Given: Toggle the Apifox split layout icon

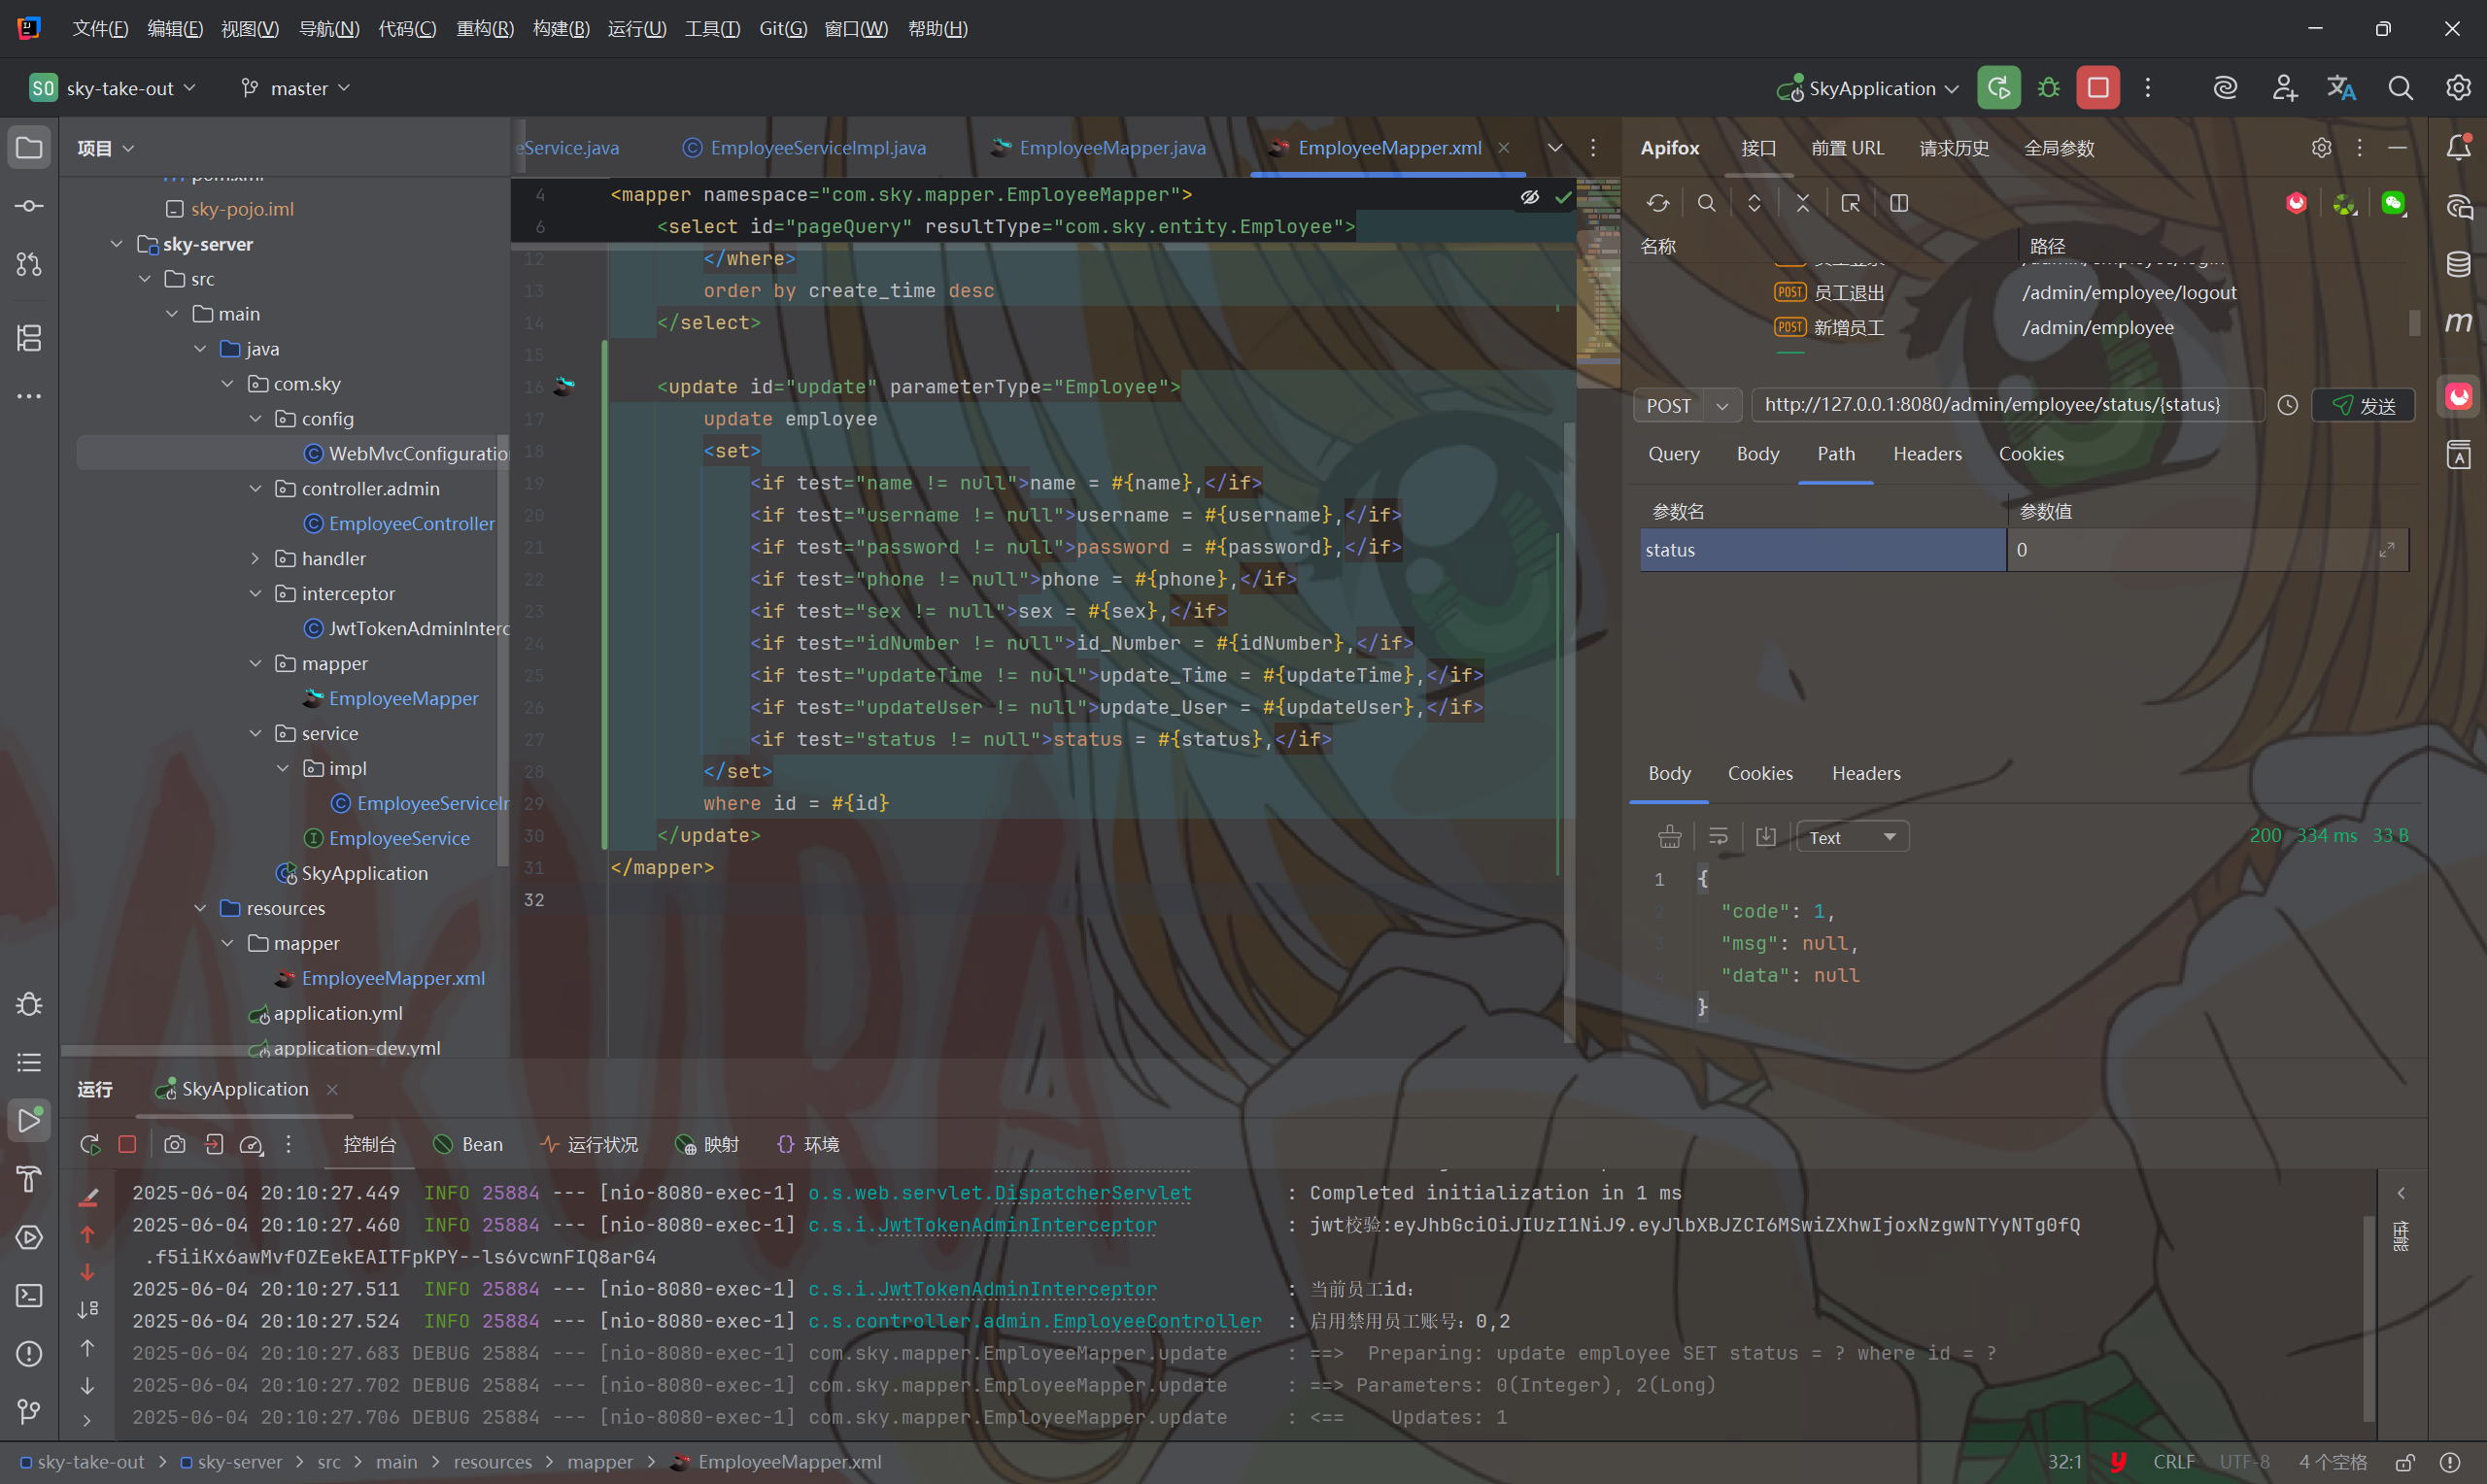Looking at the screenshot, I should tap(1899, 203).
